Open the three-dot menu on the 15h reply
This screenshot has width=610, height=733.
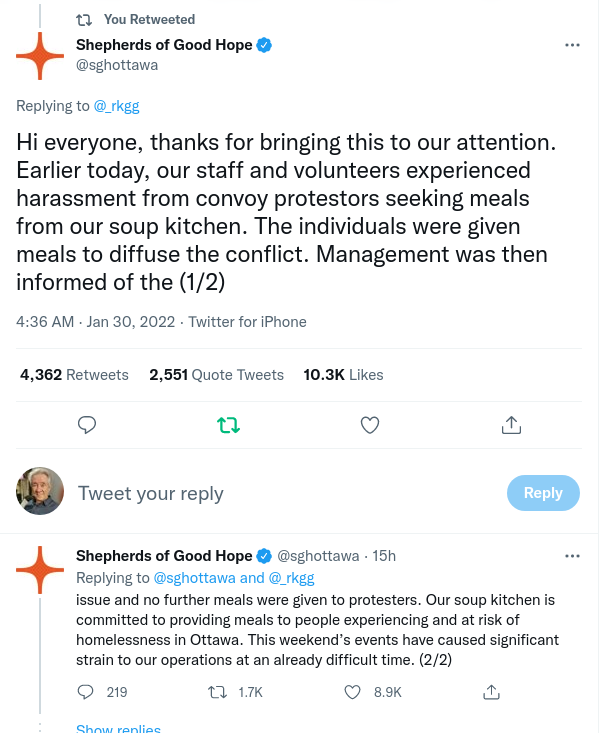point(572,556)
